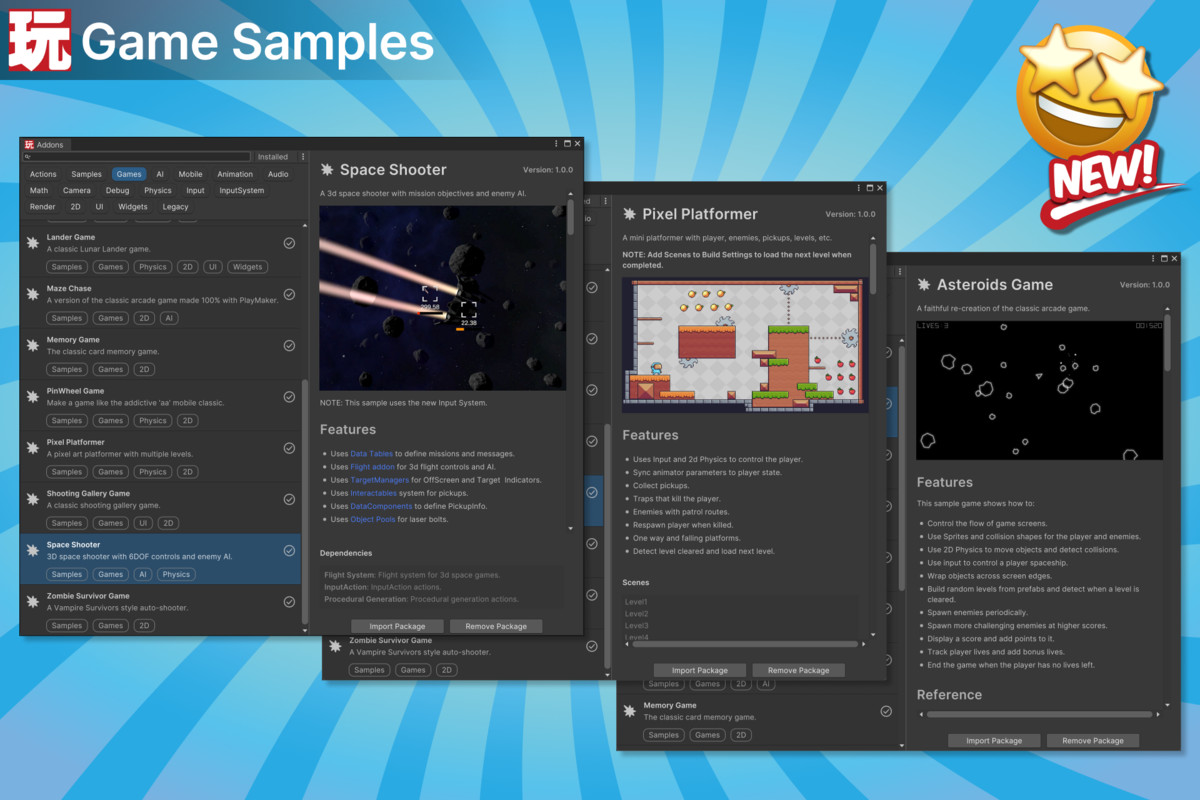Click the burst icon beside the Pixel Platformer heading

click(629, 214)
